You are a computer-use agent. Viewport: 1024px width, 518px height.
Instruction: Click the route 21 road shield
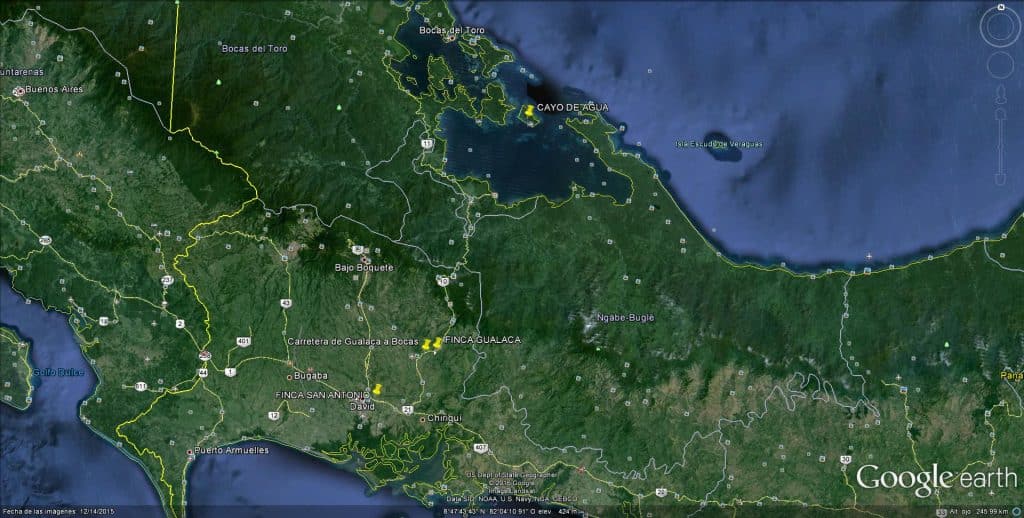tap(408, 410)
